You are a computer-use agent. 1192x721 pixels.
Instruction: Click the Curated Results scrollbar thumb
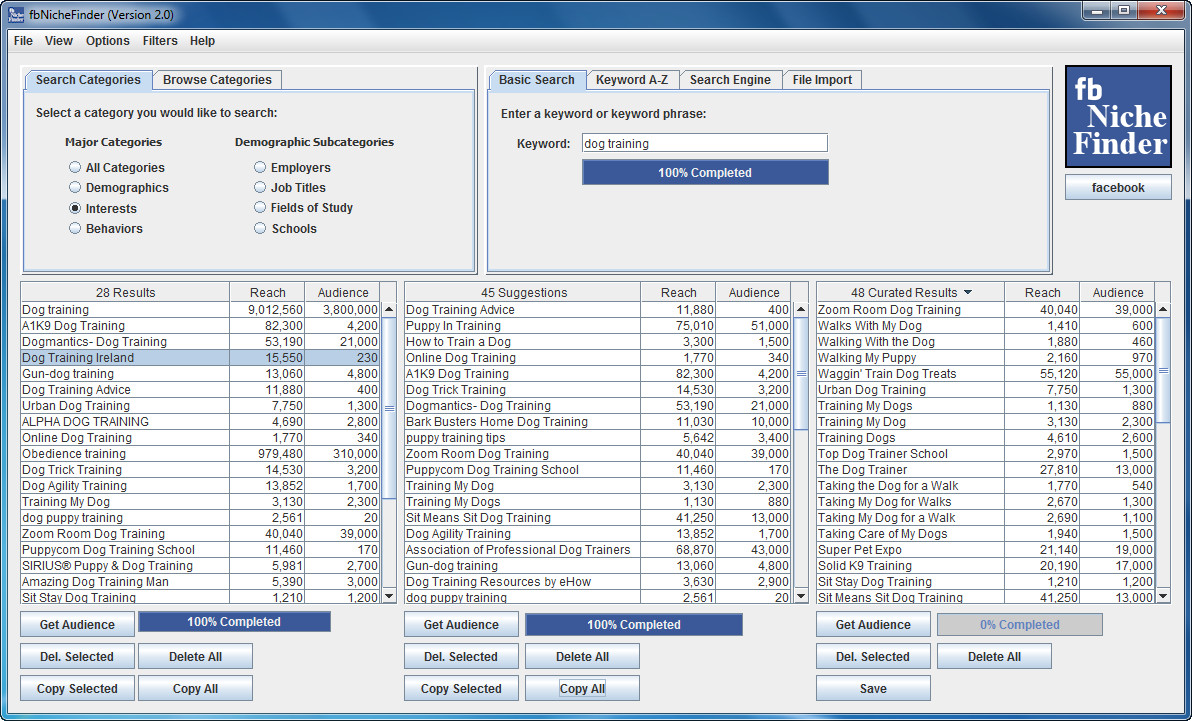pos(1163,370)
